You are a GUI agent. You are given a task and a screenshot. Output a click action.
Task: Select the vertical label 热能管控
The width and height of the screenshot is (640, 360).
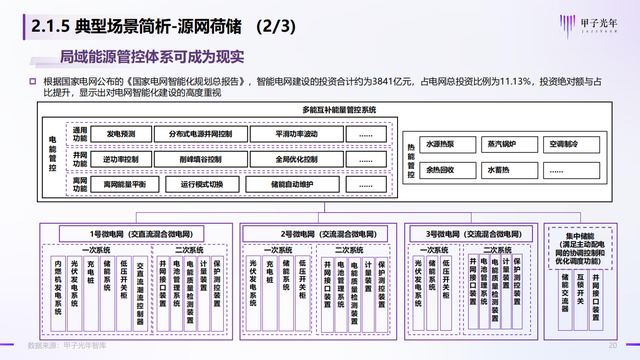(411, 160)
